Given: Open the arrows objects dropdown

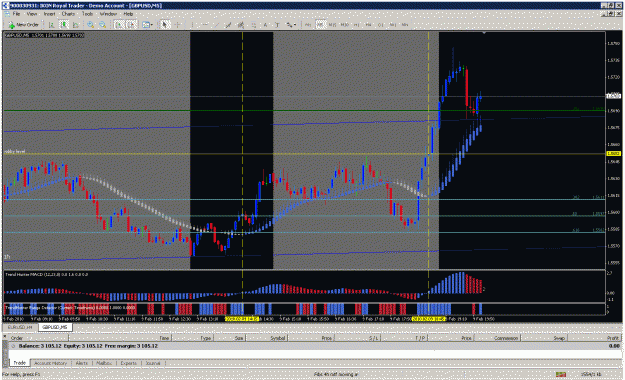Looking at the screenshot, I should pyautogui.click(x=291, y=25).
